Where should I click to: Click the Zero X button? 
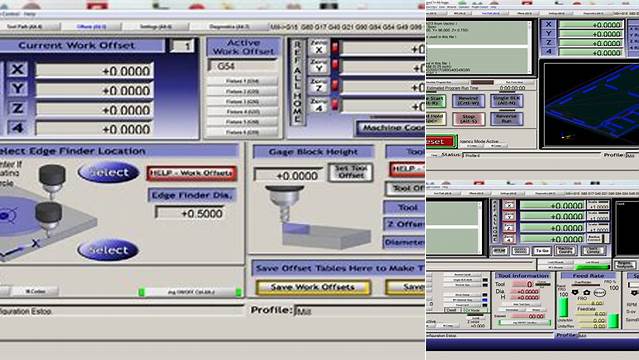coord(319,48)
